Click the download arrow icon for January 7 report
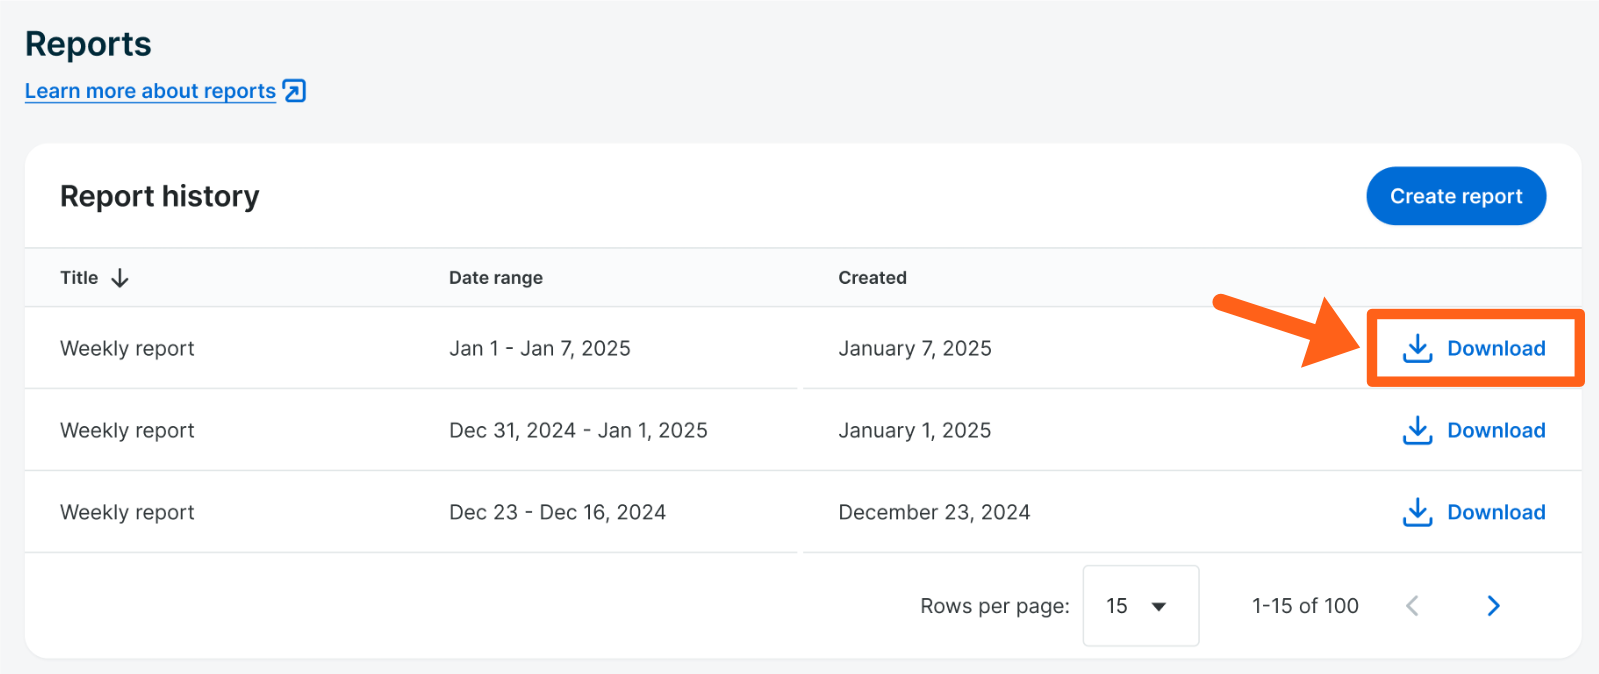The width and height of the screenshot is (1599, 674). click(x=1417, y=348)
